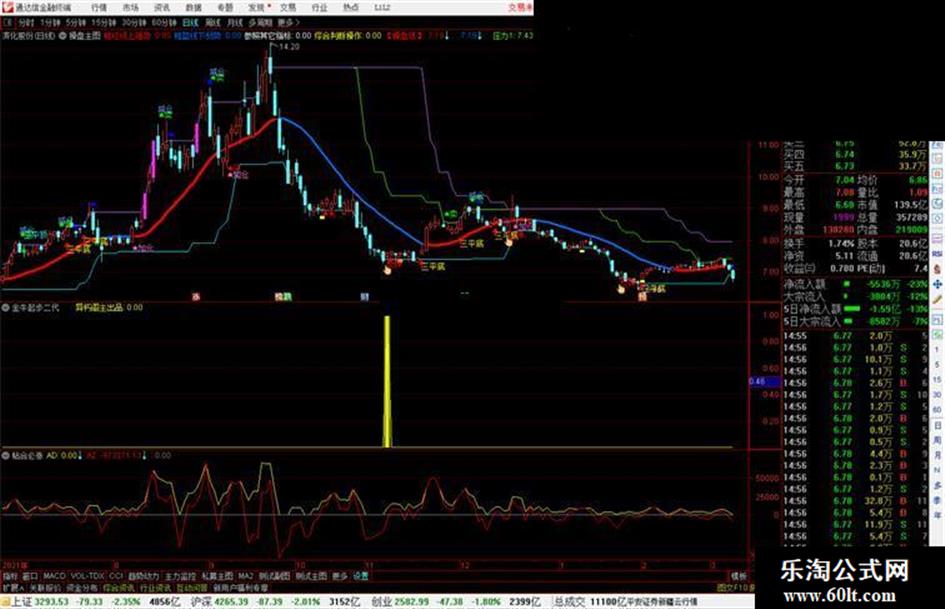The height and width of the screenshot is (609, 945).
Task: Click the 今开 7.04 value
Action: [844, 180]
